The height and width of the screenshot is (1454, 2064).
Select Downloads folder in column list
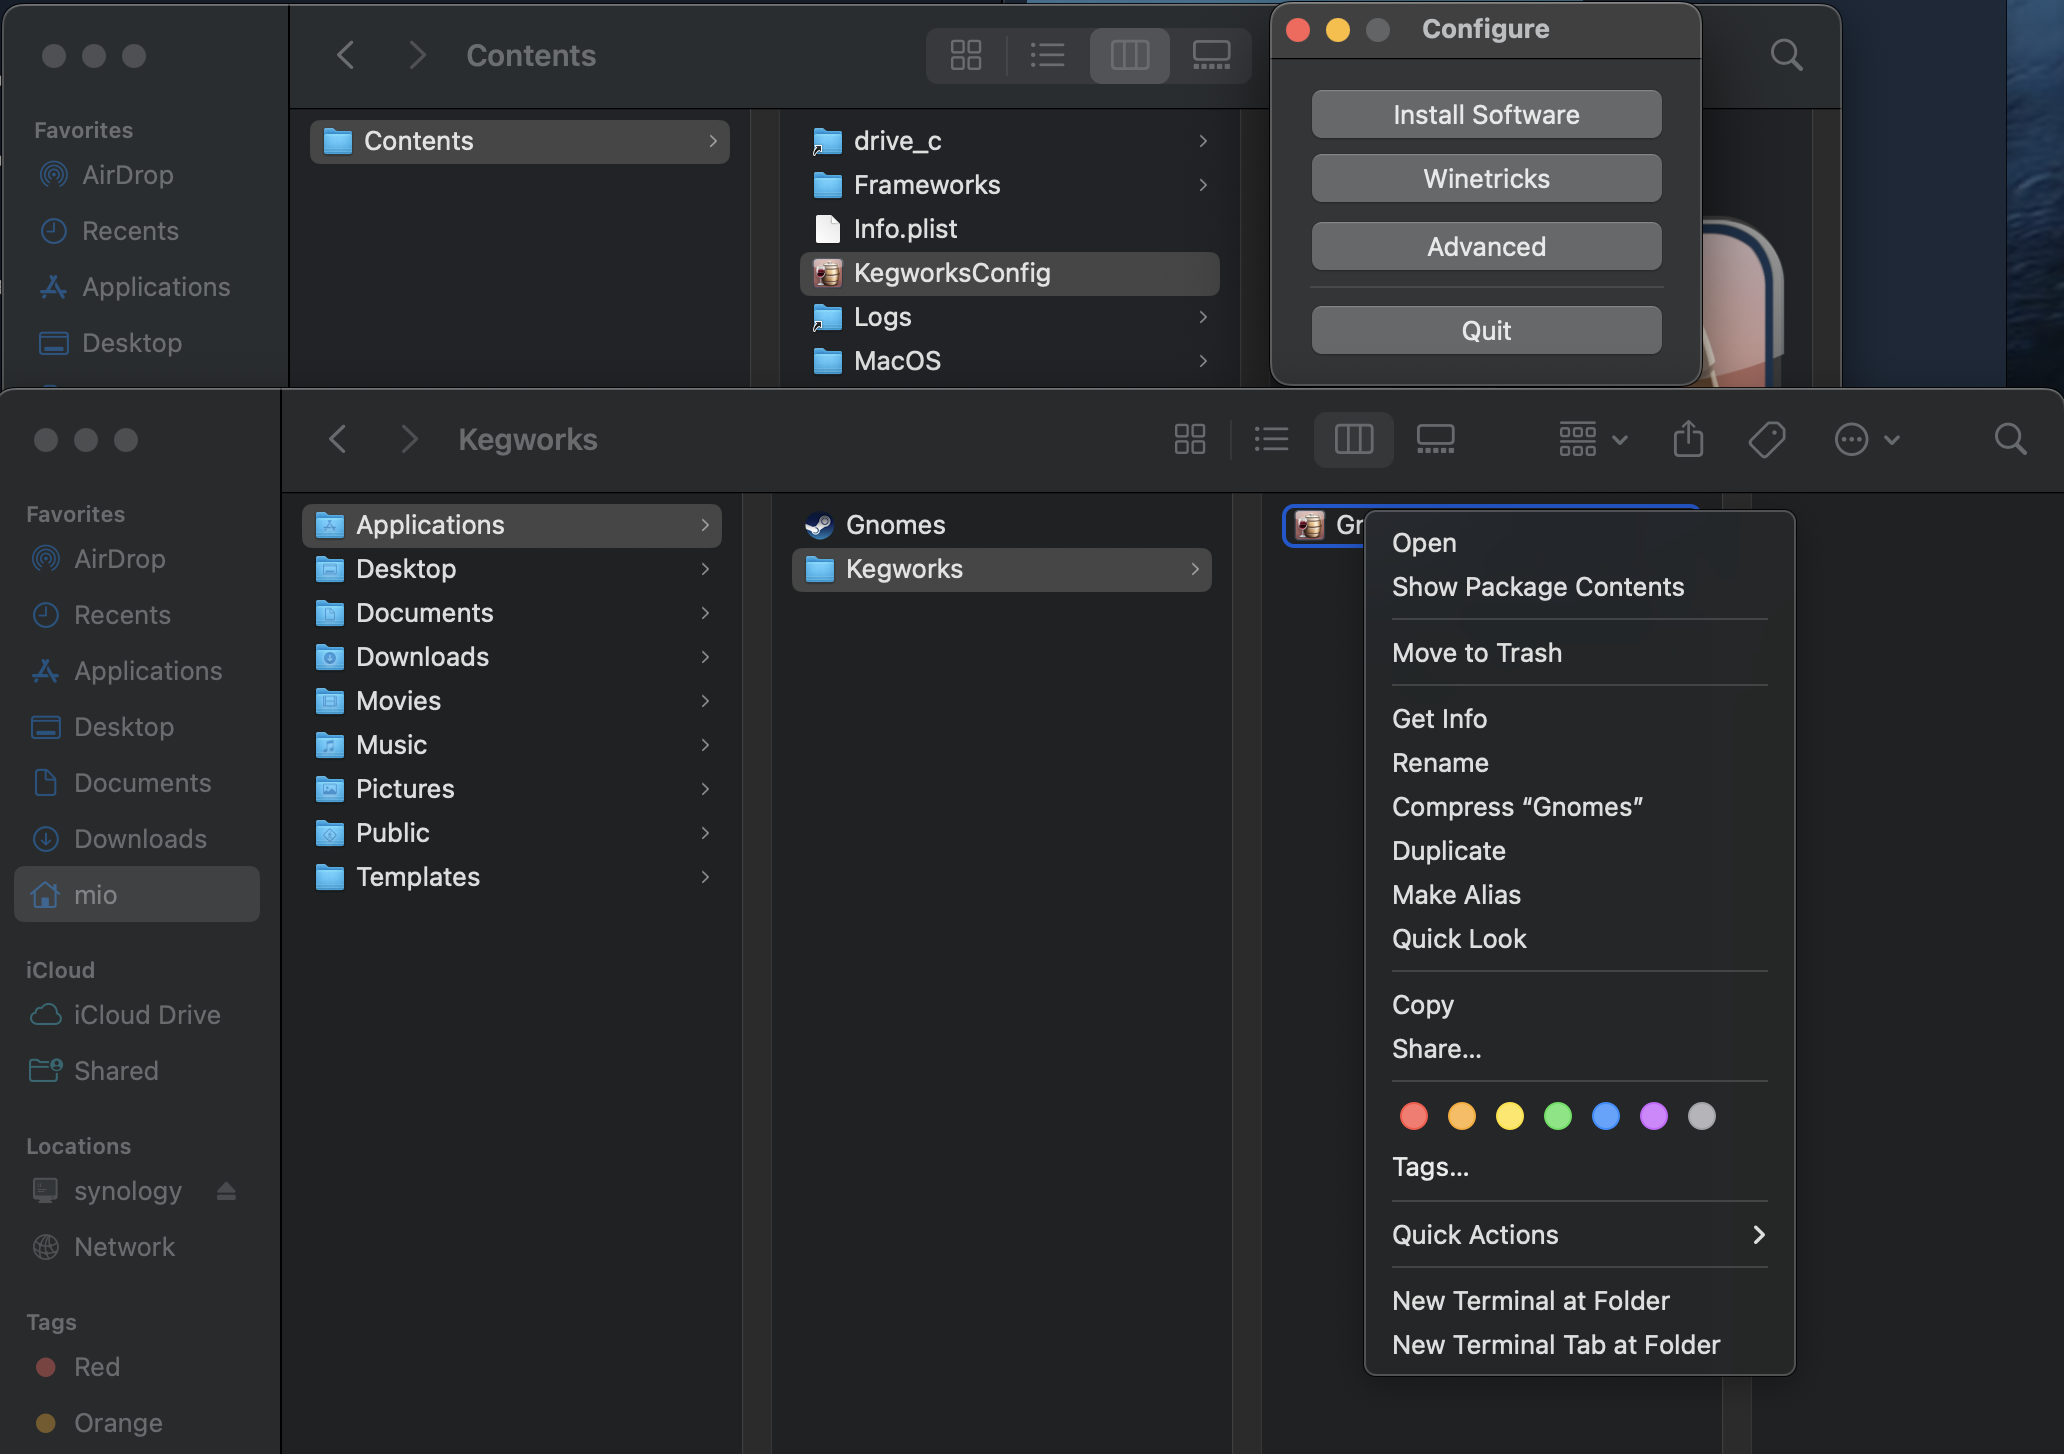[422, 657]
